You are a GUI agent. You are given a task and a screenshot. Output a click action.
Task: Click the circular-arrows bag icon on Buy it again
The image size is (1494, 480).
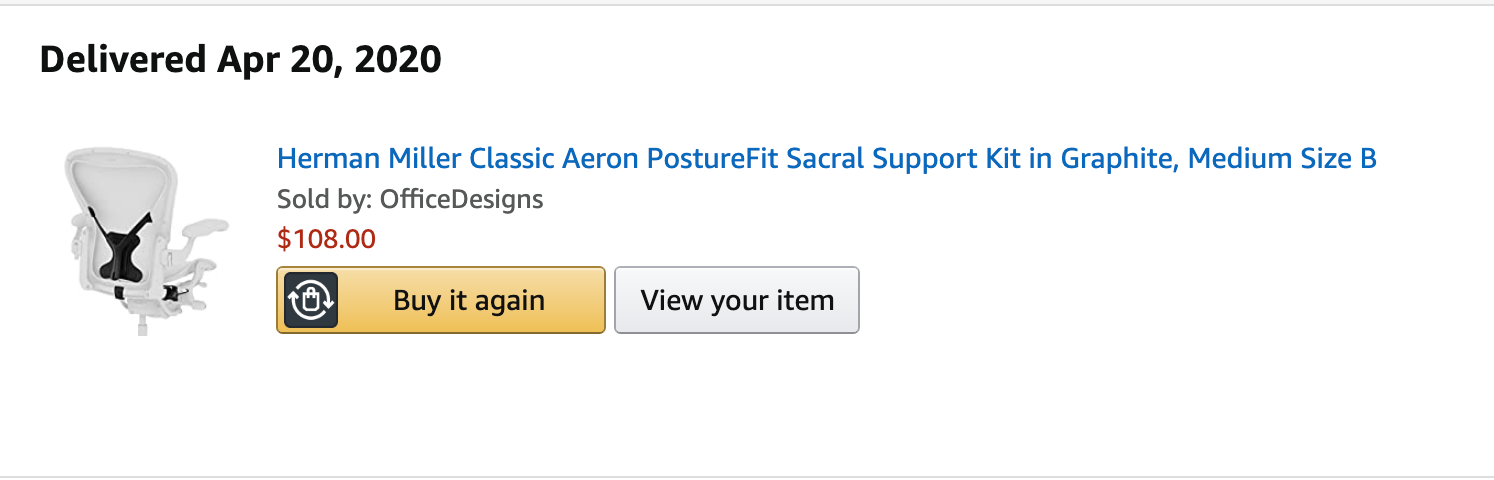pyautogui.click(x=311, y=300)
